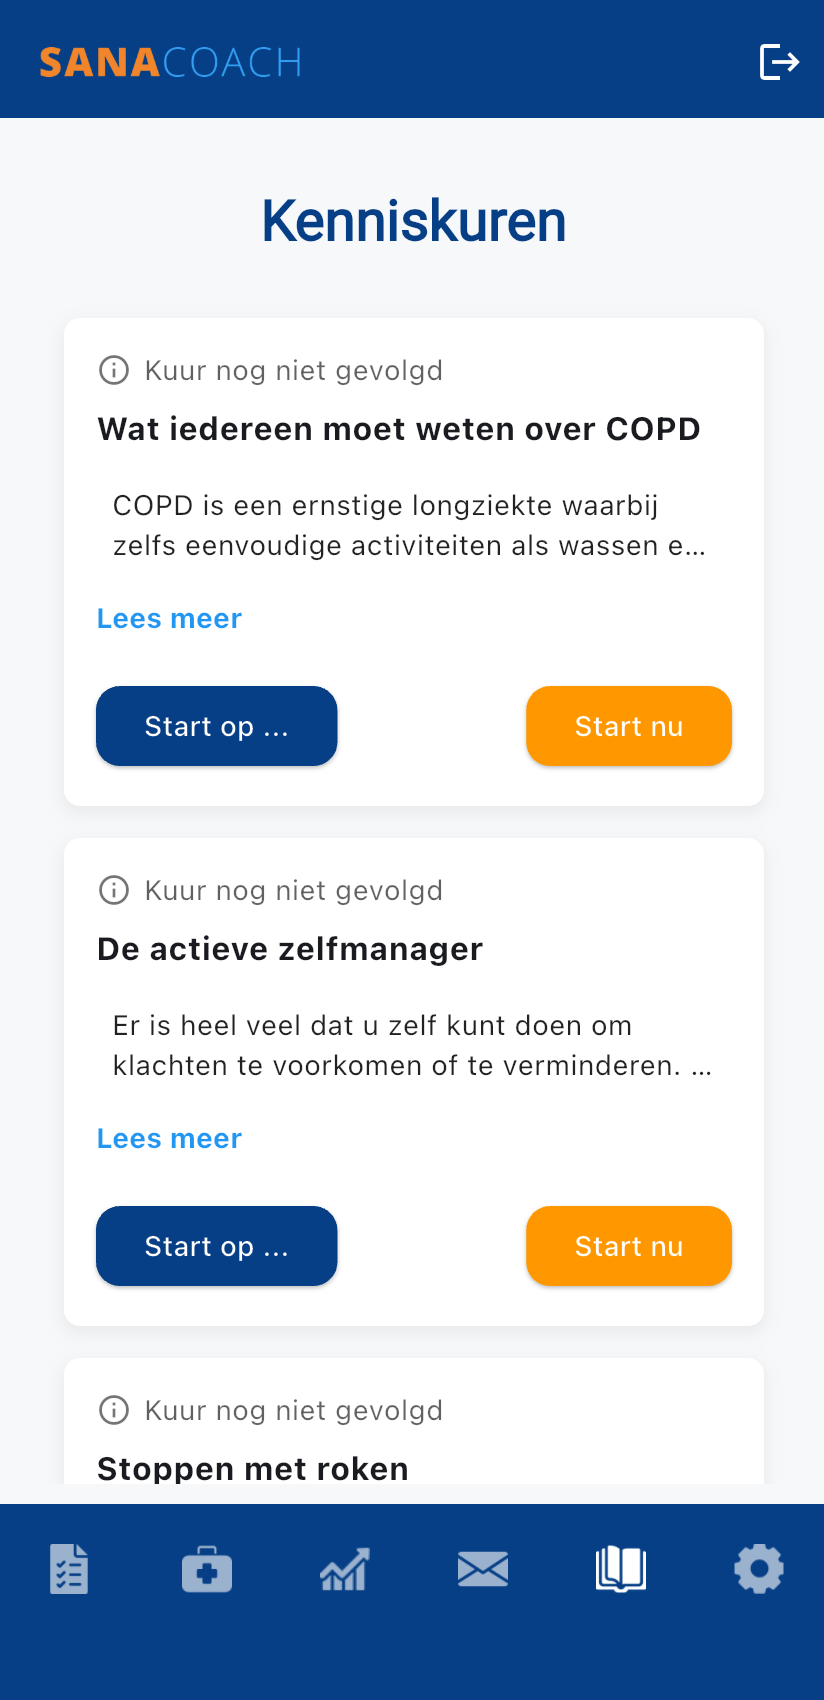Screen dimensions: 824x1700
Task: Click the SANACOACH logo
Action: (170, 63)
